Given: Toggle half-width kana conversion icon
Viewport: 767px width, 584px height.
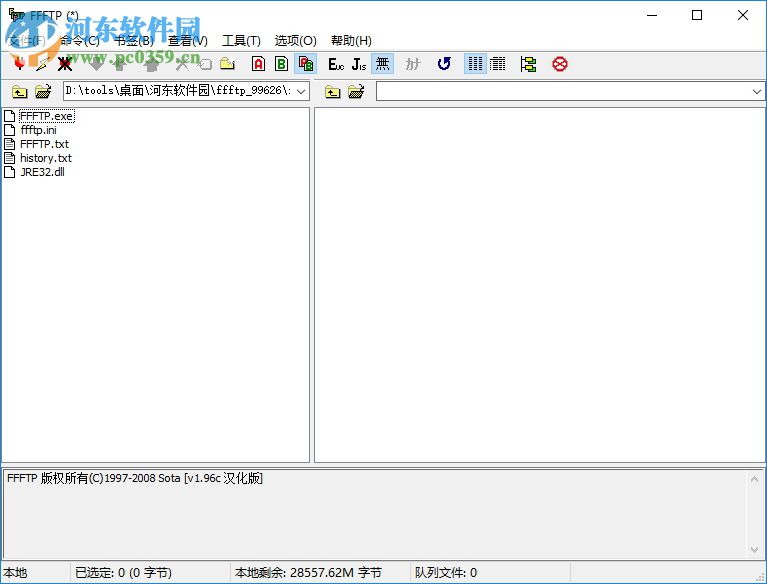Looking at the screenshot, I should point(412,64).
